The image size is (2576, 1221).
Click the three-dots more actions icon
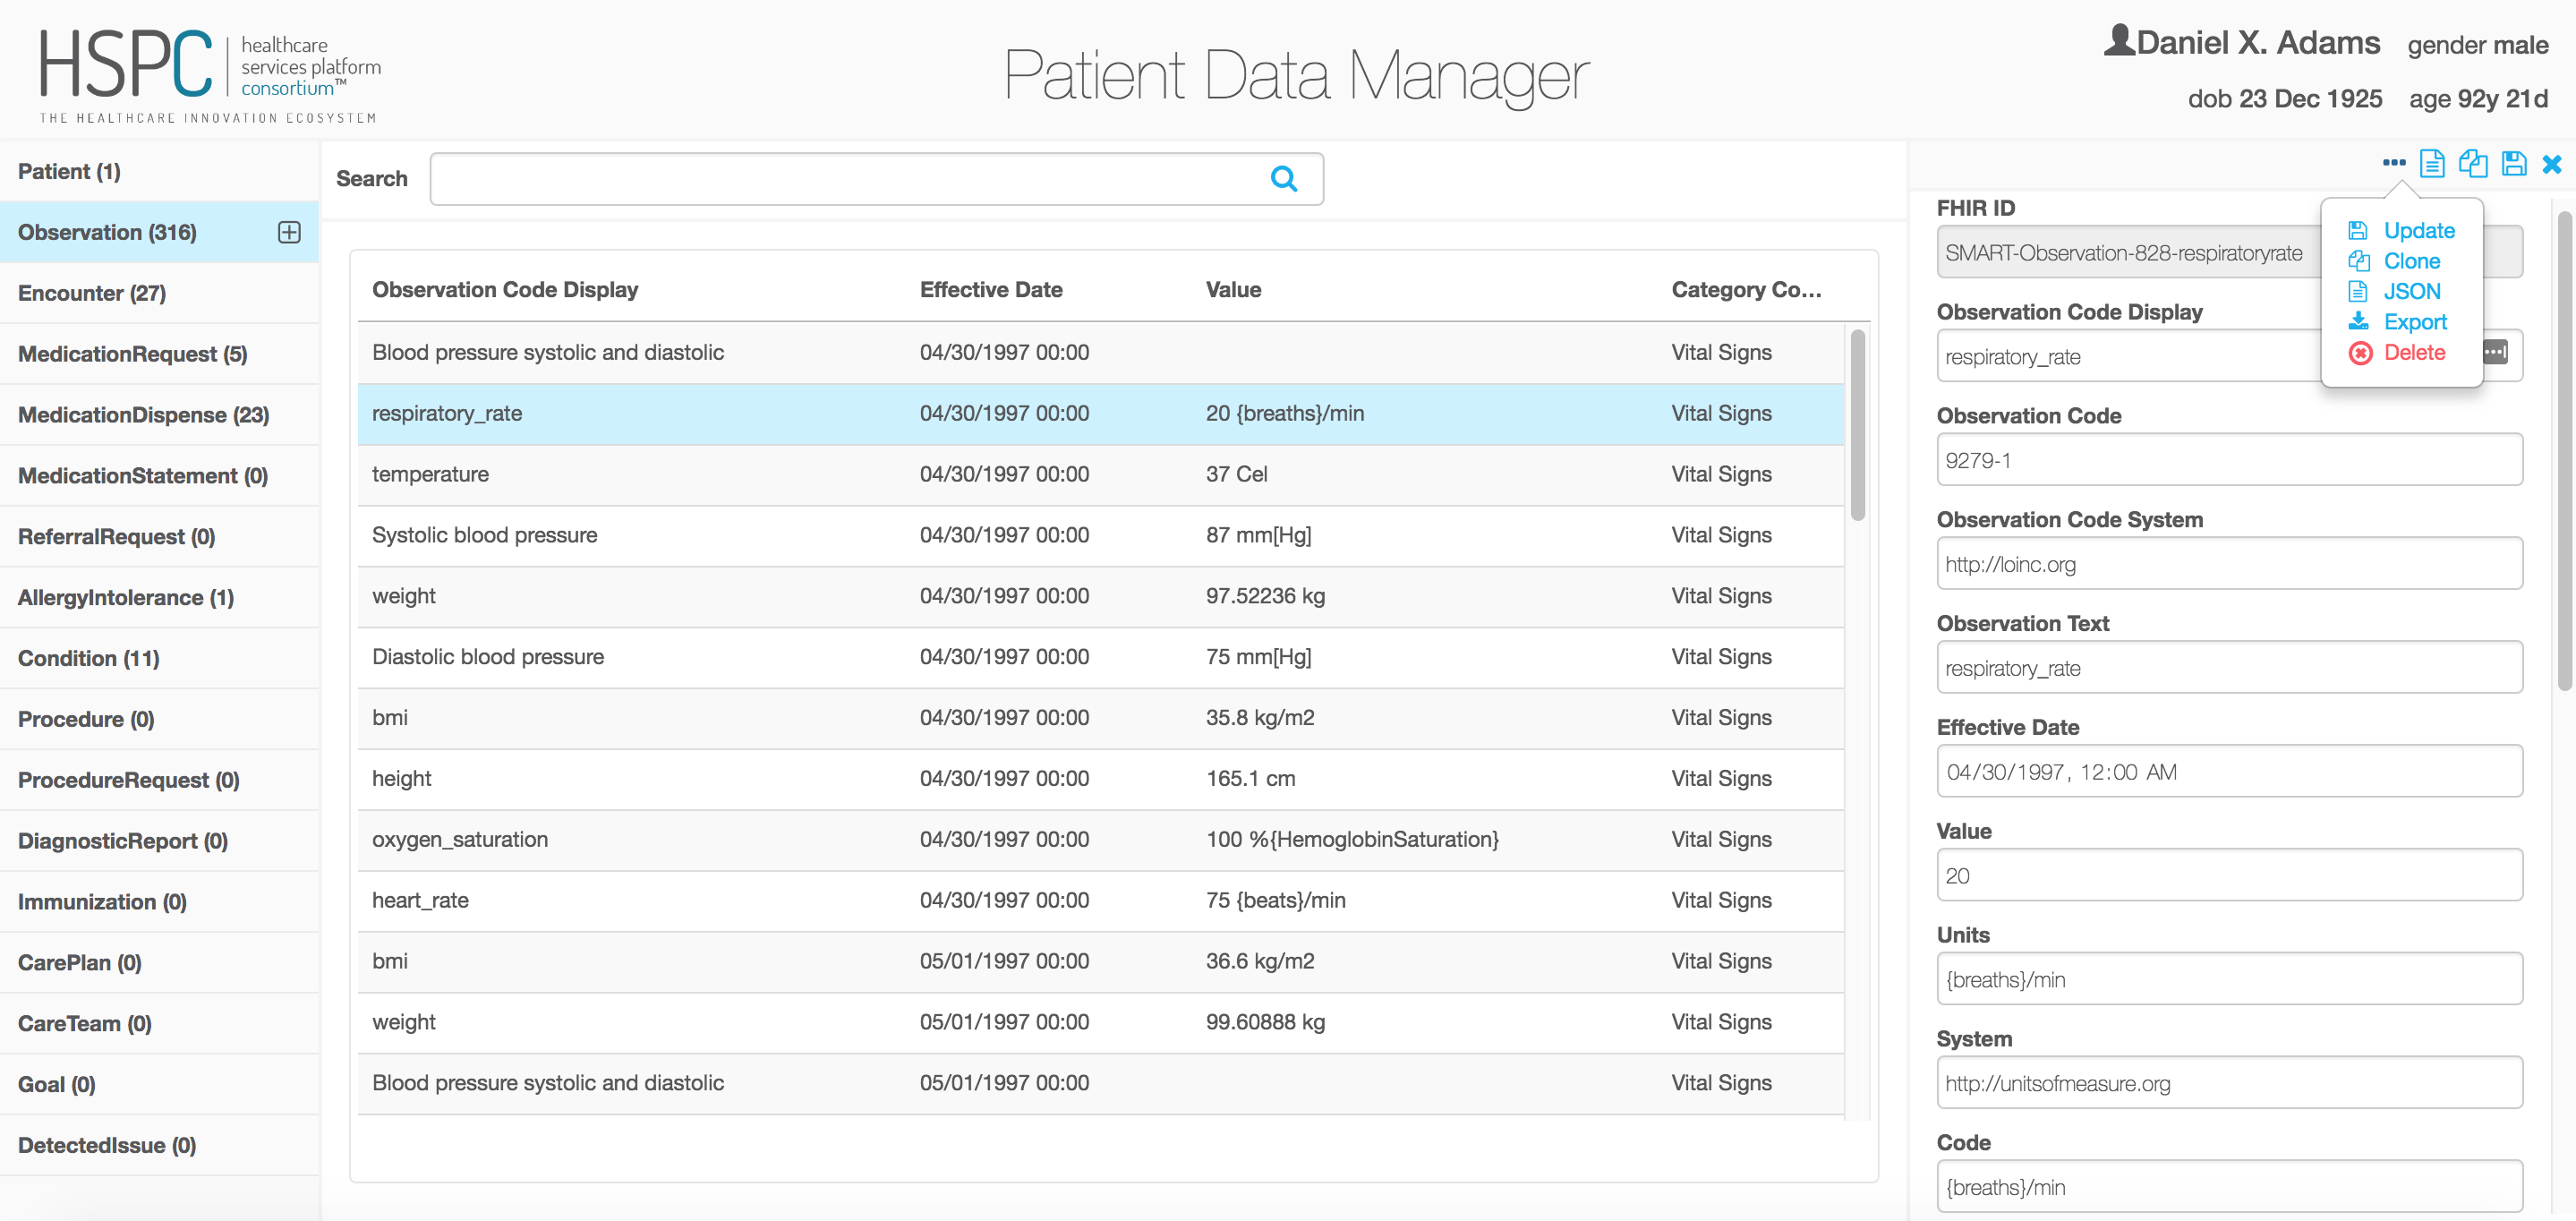click(x=2393, y=163)
